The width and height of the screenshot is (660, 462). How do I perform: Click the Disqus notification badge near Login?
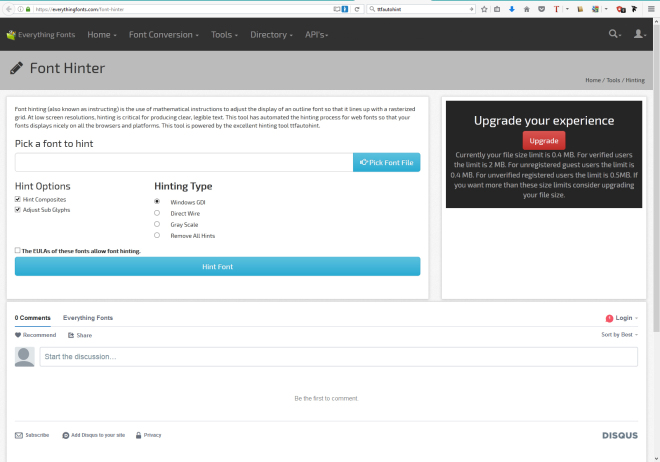pyautogui.click(x=609, y=319)
